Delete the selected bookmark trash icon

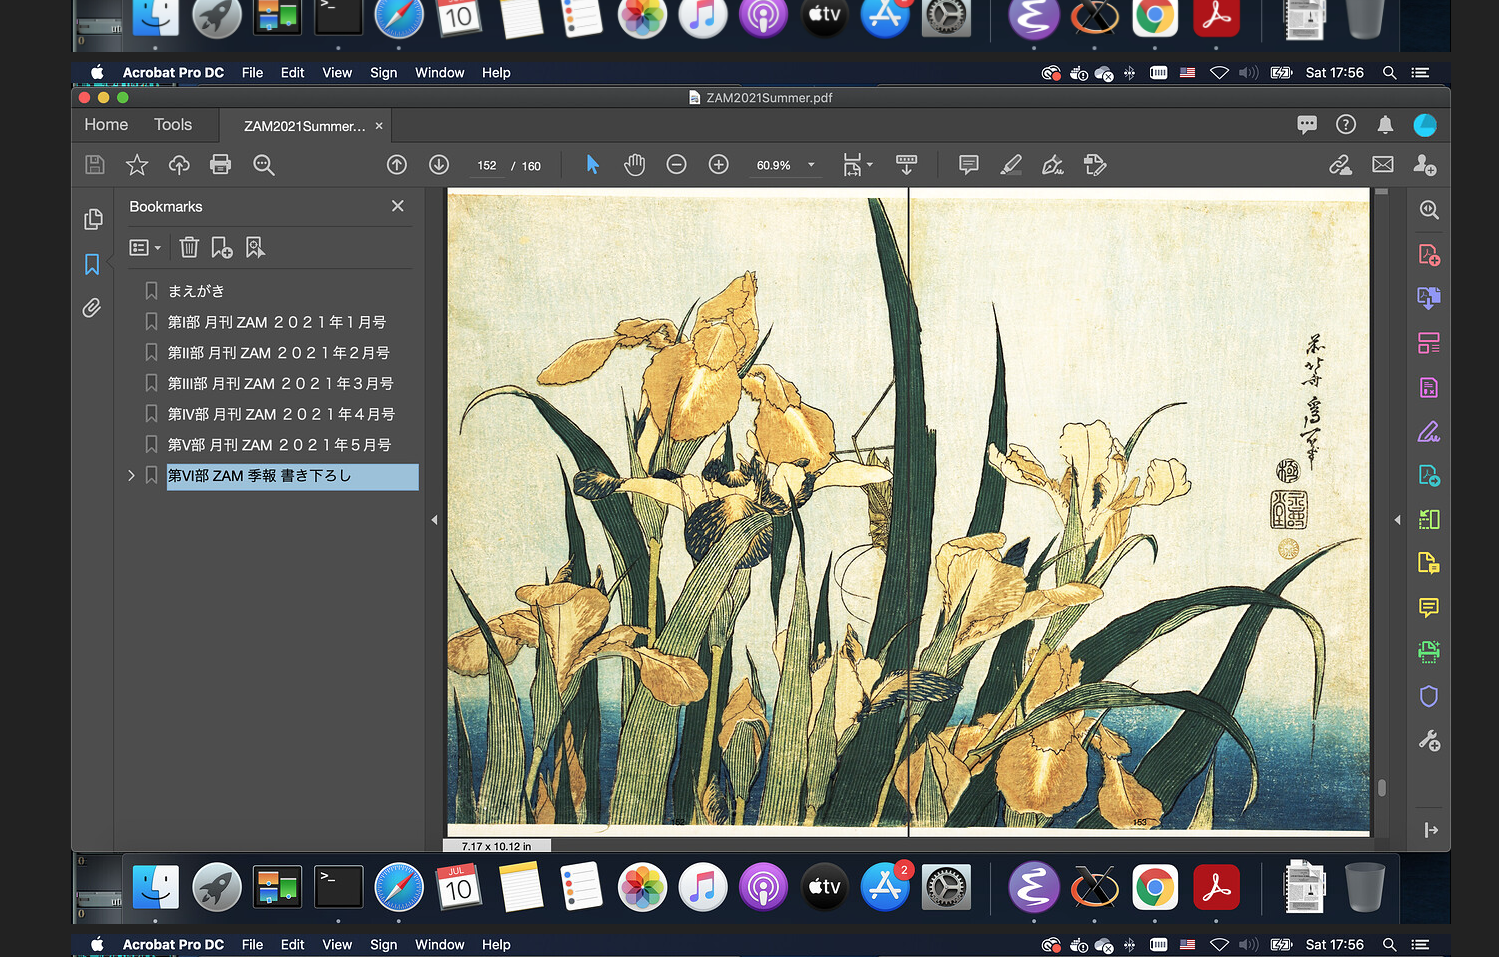pyautogui.click(x=189, y=247)
